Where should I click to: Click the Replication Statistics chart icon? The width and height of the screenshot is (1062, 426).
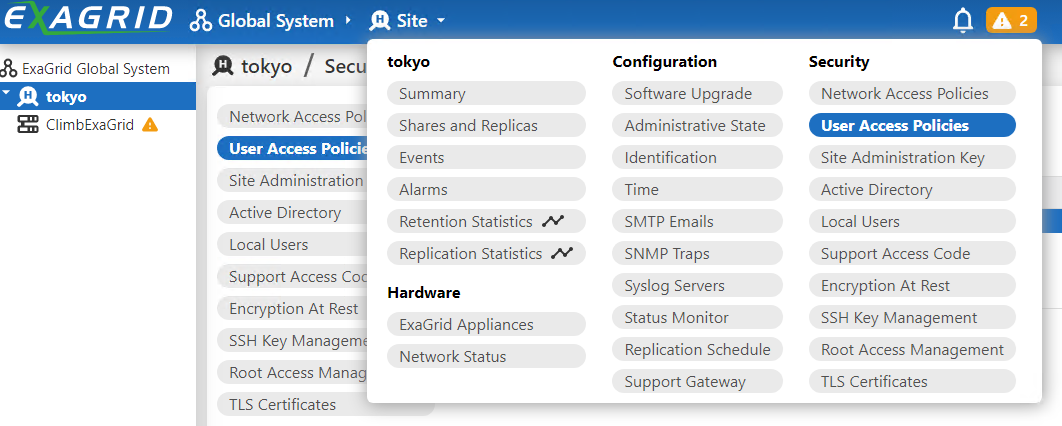tap(562, 253)
